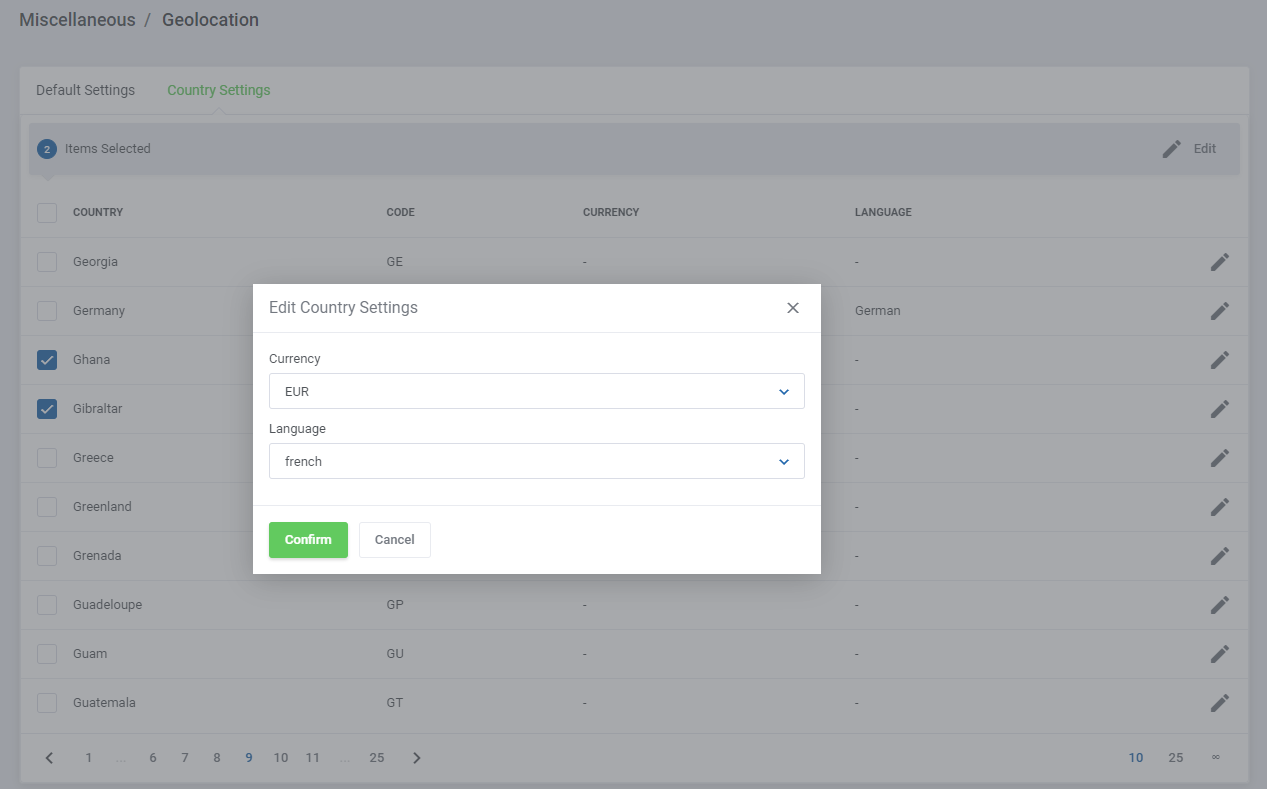Viewport: 1267px width, 789px height.
Task: Click the Confirm button
Action: [308, 540]
